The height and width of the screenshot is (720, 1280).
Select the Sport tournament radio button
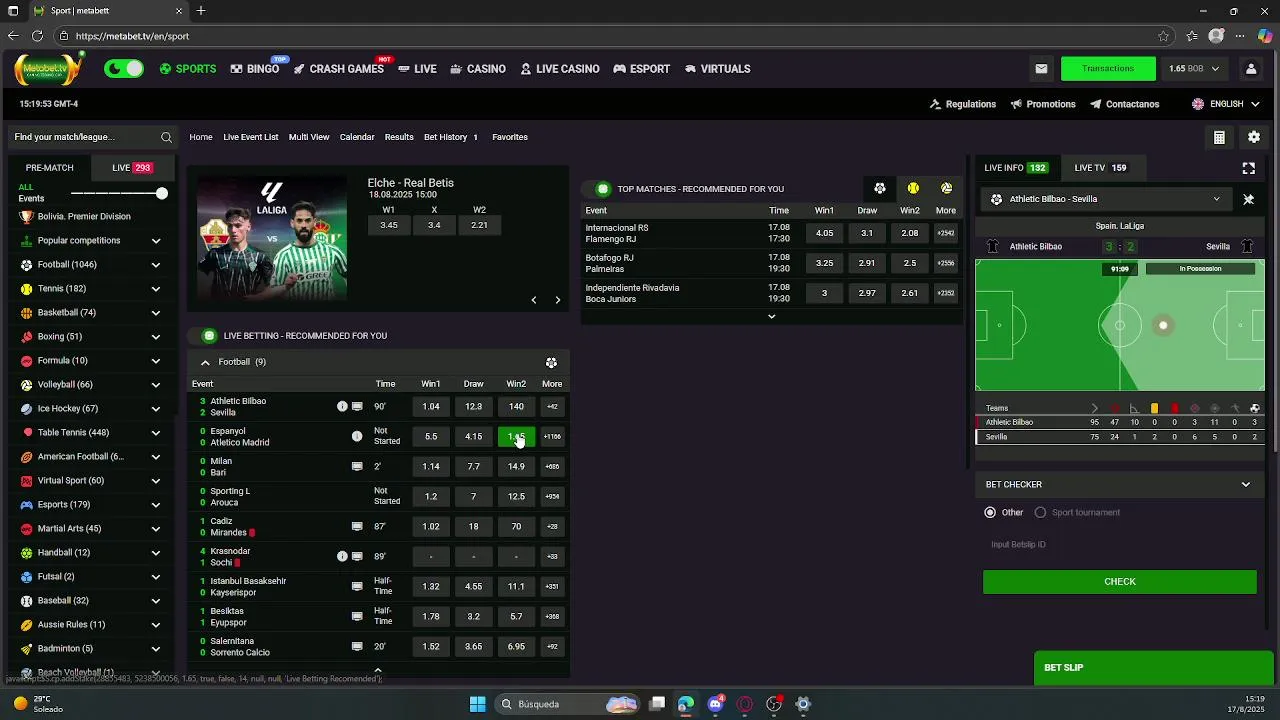[1040, 512]
